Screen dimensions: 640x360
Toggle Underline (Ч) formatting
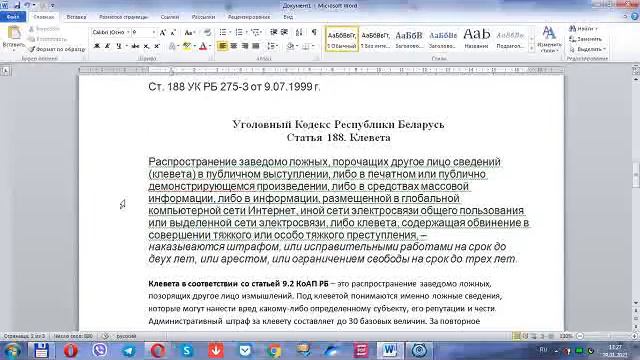pyautogui.click(x=119, y=46)
